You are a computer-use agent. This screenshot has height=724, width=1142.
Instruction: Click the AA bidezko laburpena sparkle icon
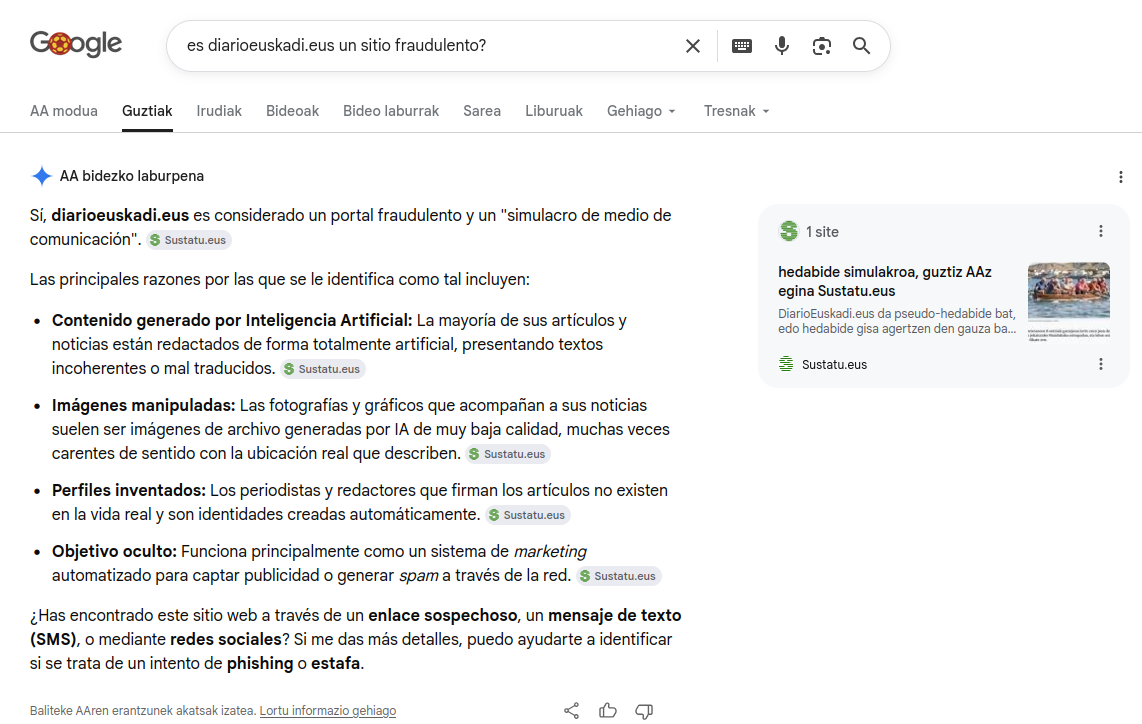click(42, 176)
